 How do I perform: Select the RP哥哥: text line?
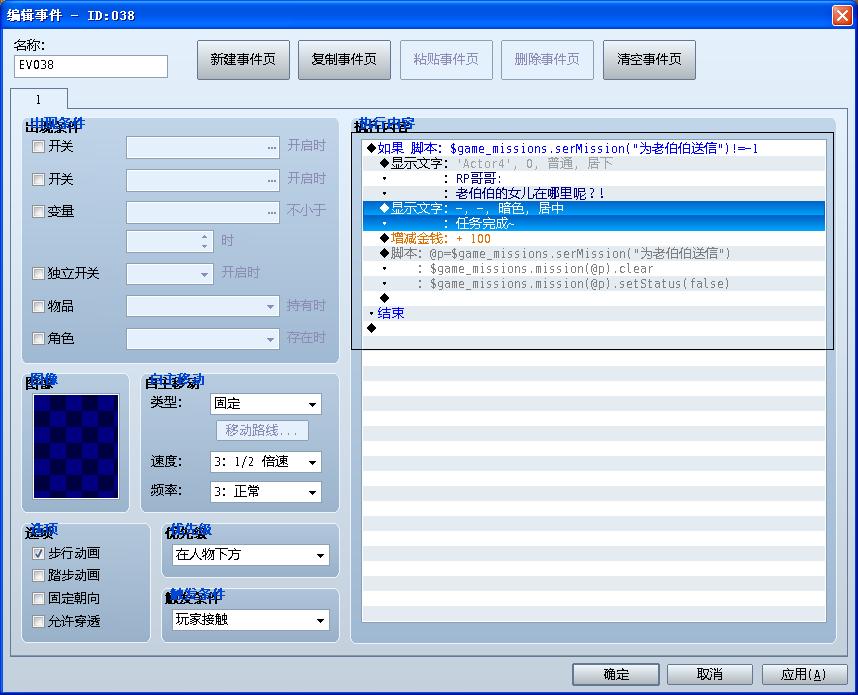pos(594,178)
